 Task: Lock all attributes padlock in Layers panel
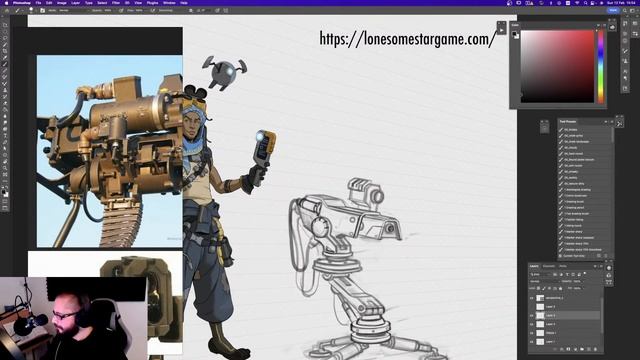click(560, 288)
